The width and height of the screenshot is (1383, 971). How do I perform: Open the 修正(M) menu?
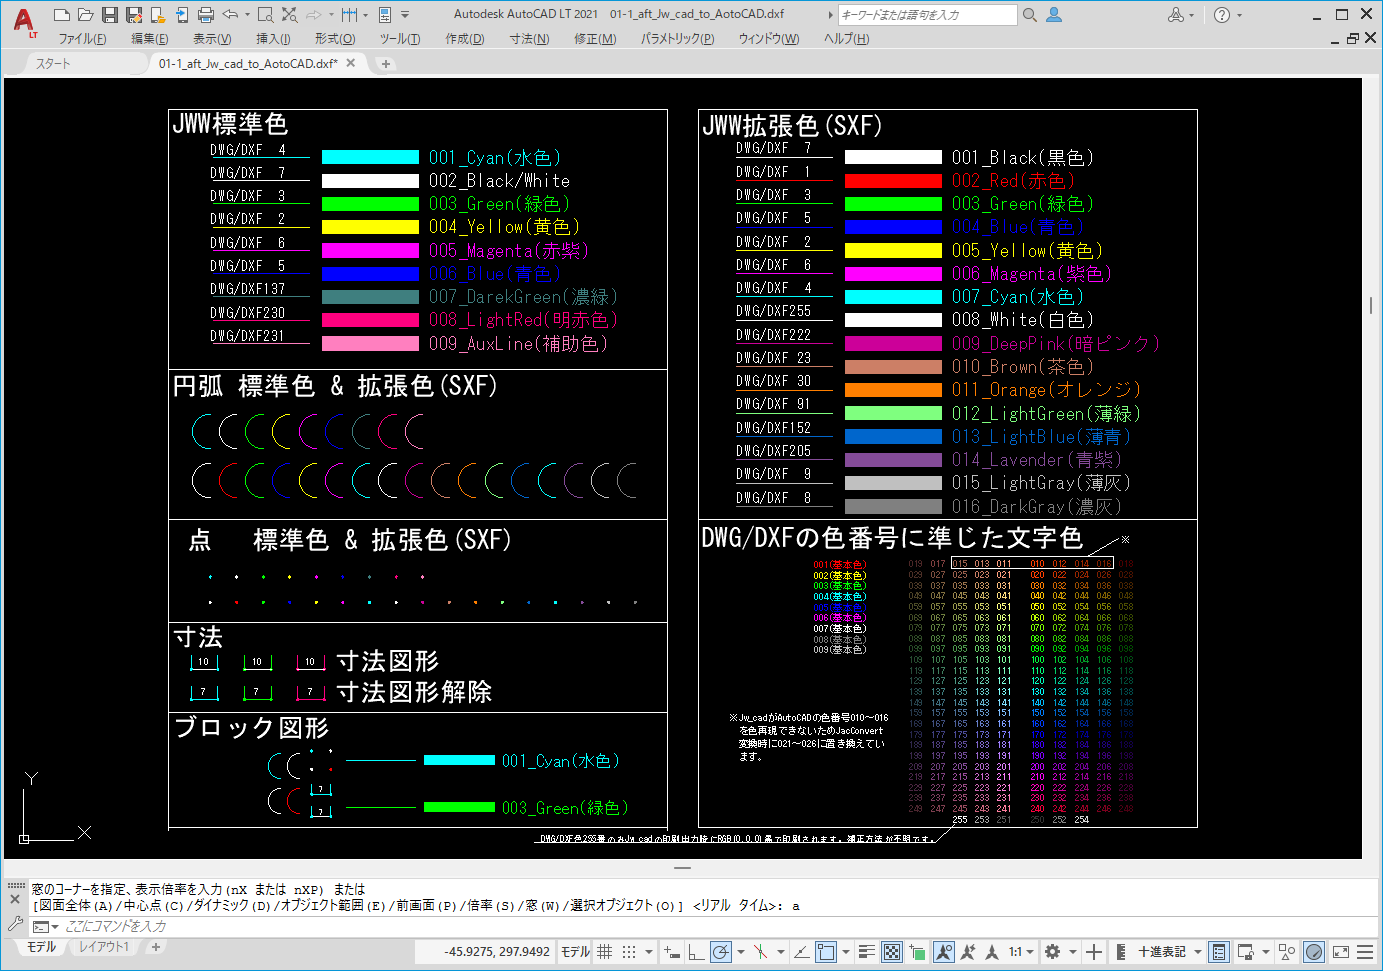tap(595, 39)
